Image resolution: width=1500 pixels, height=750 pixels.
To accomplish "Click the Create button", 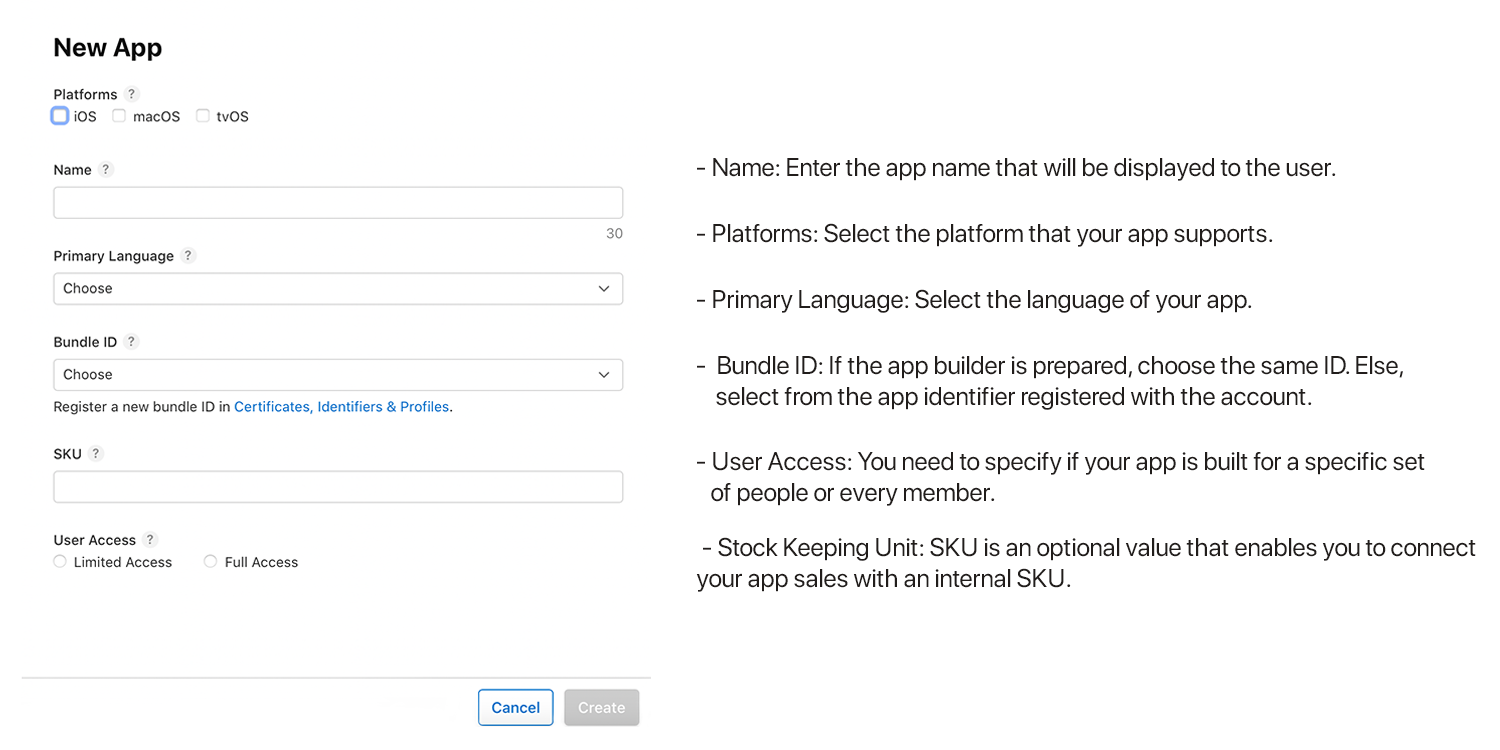I will 602,708.
